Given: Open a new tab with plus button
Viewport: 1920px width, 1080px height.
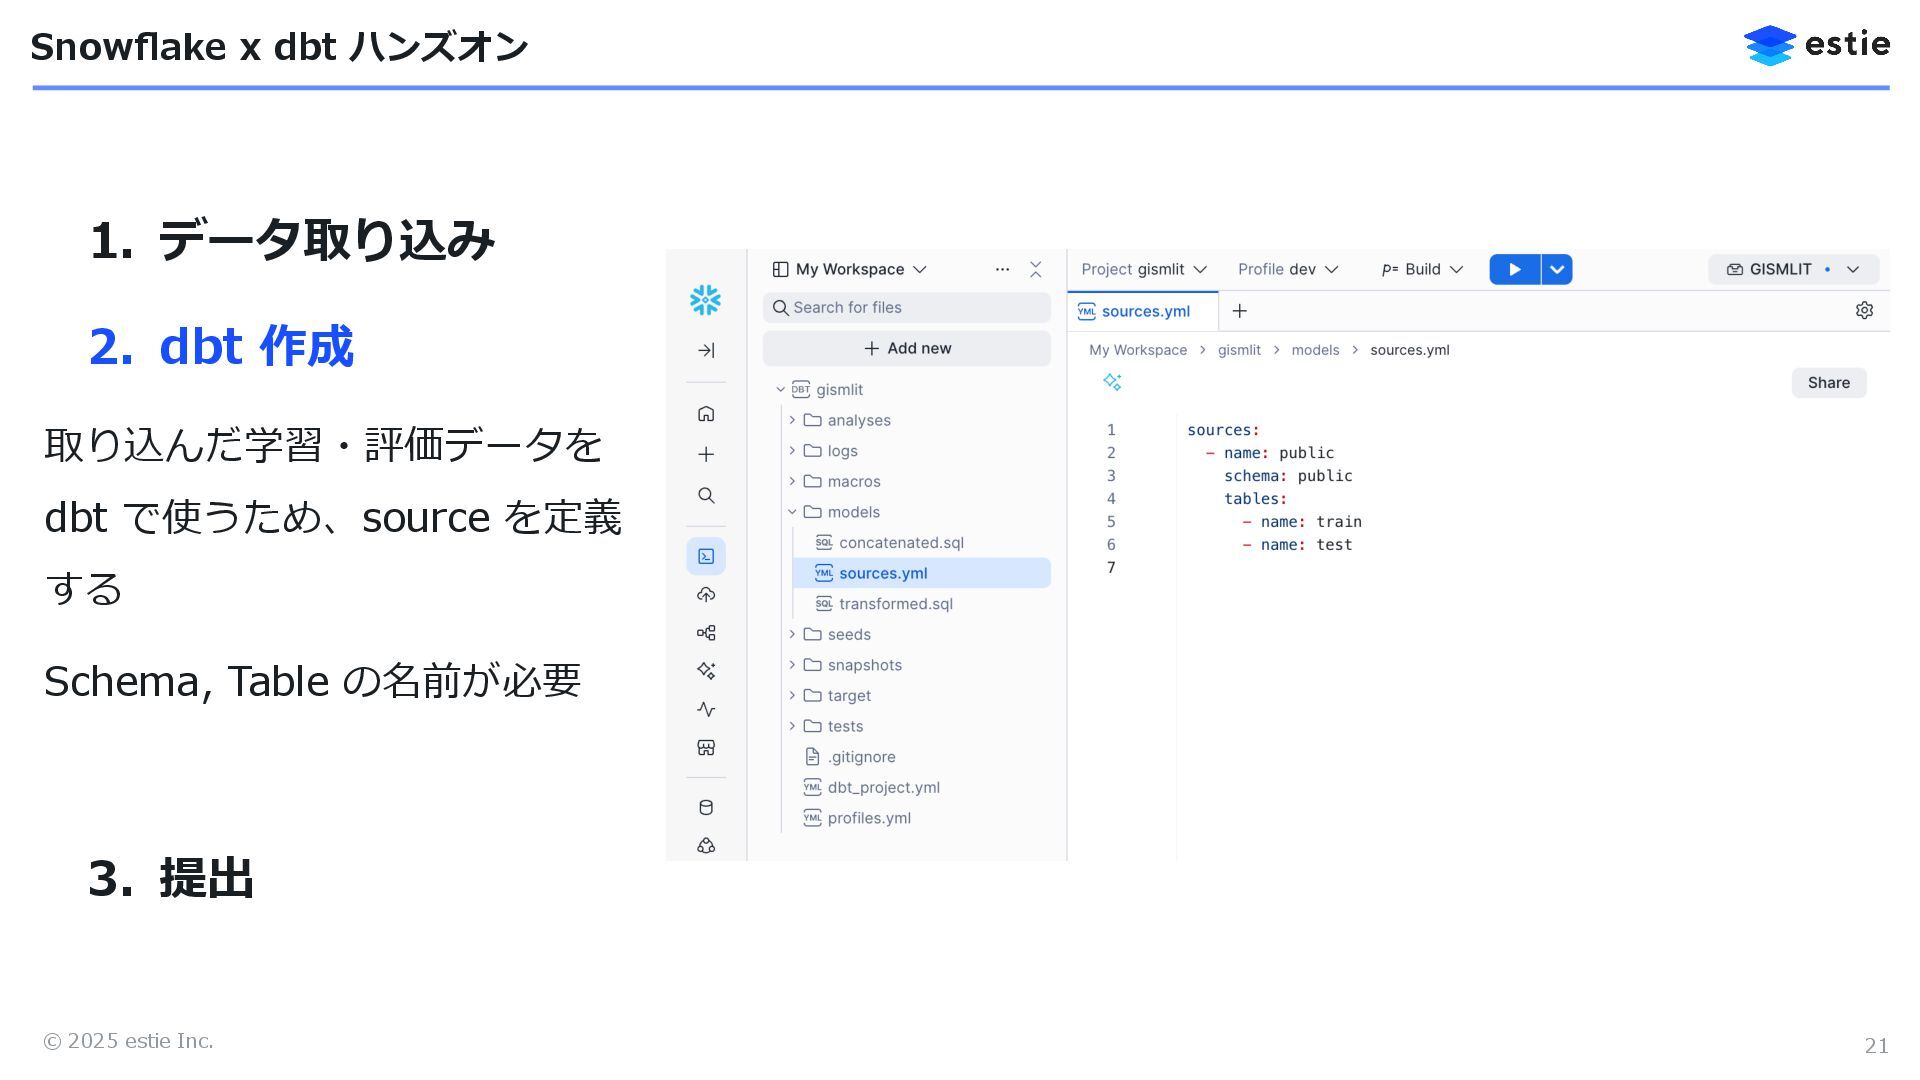Looking at the screenshot, I should (x=1239, y=311).
